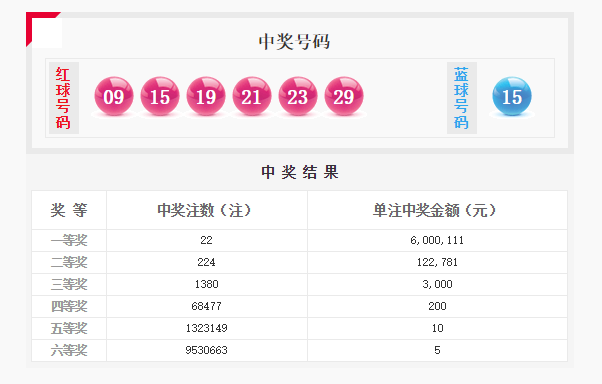Click the 红球号码 label
602x384 pixels.
pos(64,98)
